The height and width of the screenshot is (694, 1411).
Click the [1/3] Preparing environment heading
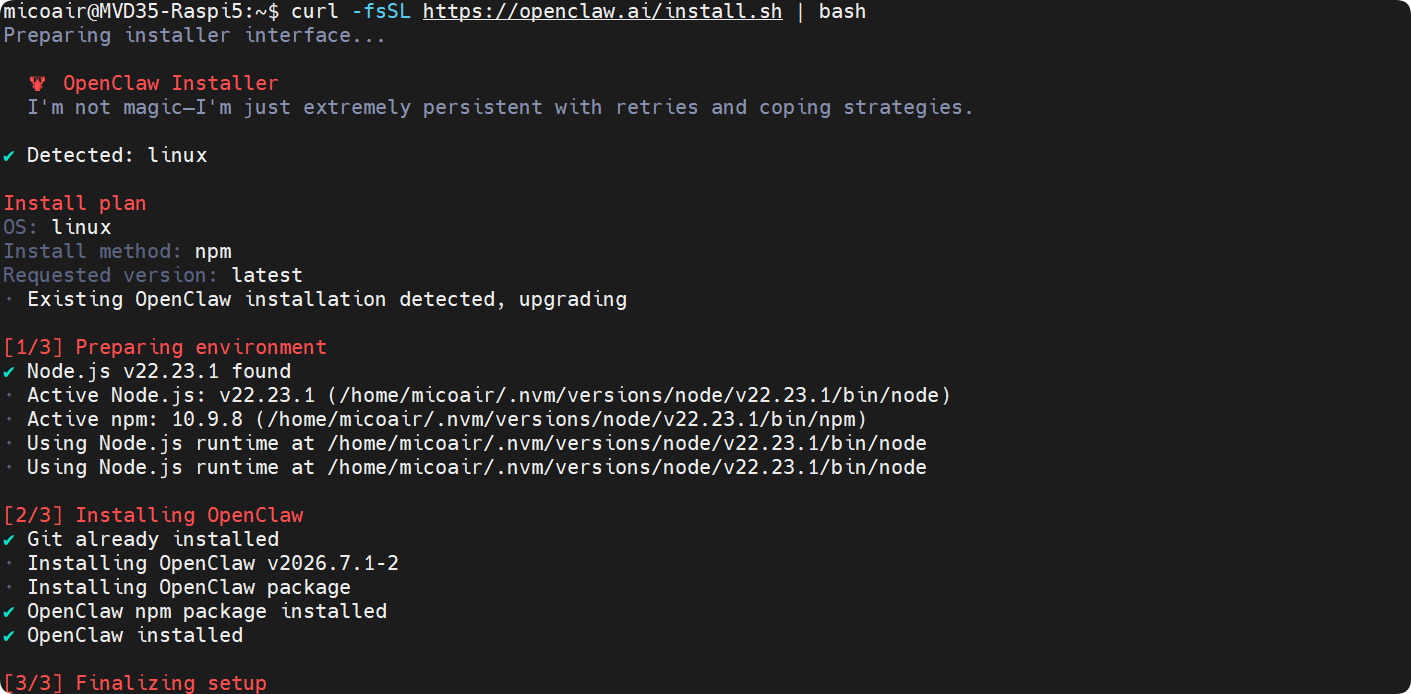pyautogui.click(x=165, y=347)
